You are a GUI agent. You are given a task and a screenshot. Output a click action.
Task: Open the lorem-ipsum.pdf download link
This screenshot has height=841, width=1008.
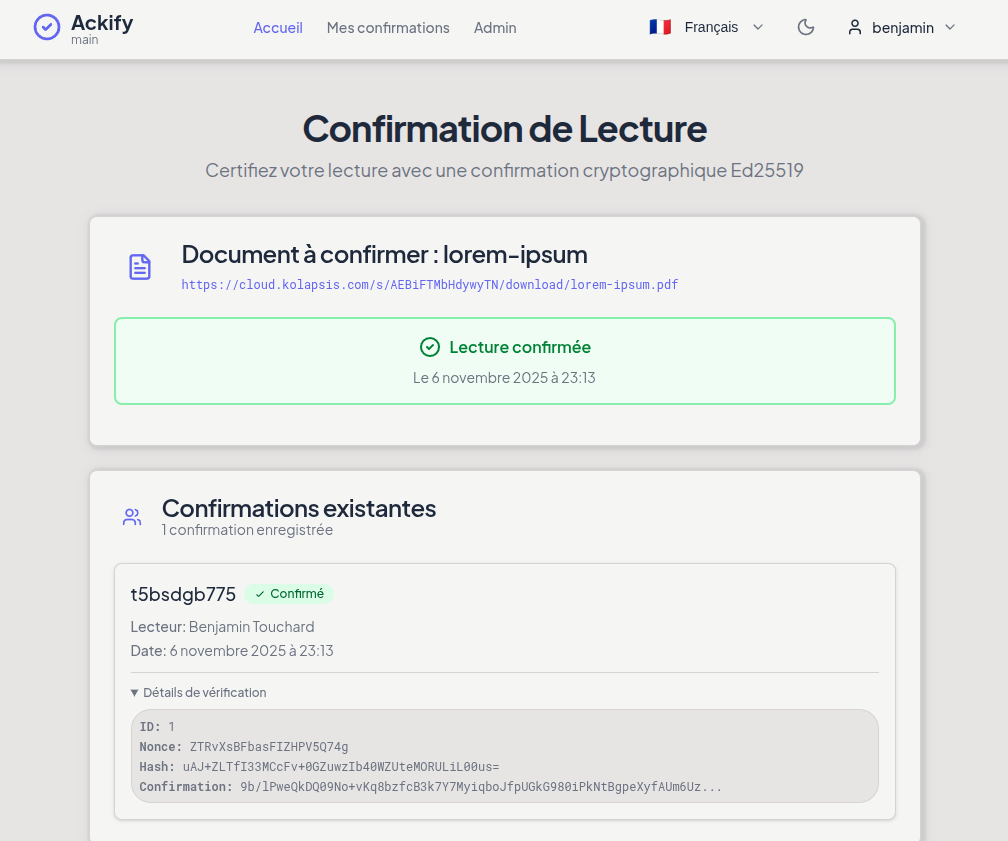point(430,285)
